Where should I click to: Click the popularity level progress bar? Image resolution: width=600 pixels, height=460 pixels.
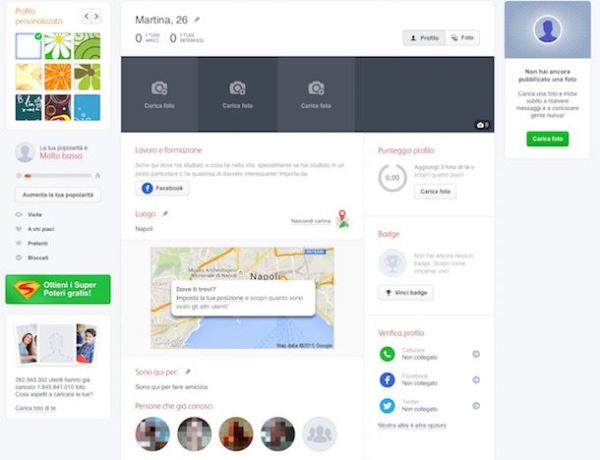click(x=56, y=175)
